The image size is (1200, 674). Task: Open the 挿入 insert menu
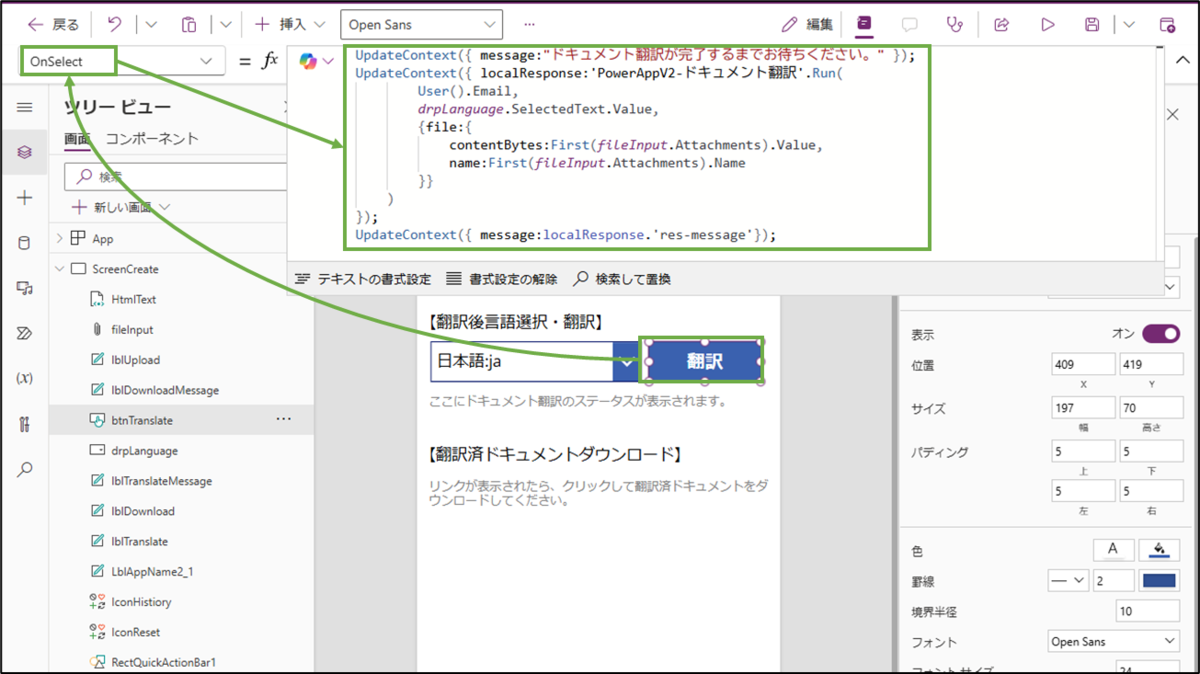(x=290, y=24)
